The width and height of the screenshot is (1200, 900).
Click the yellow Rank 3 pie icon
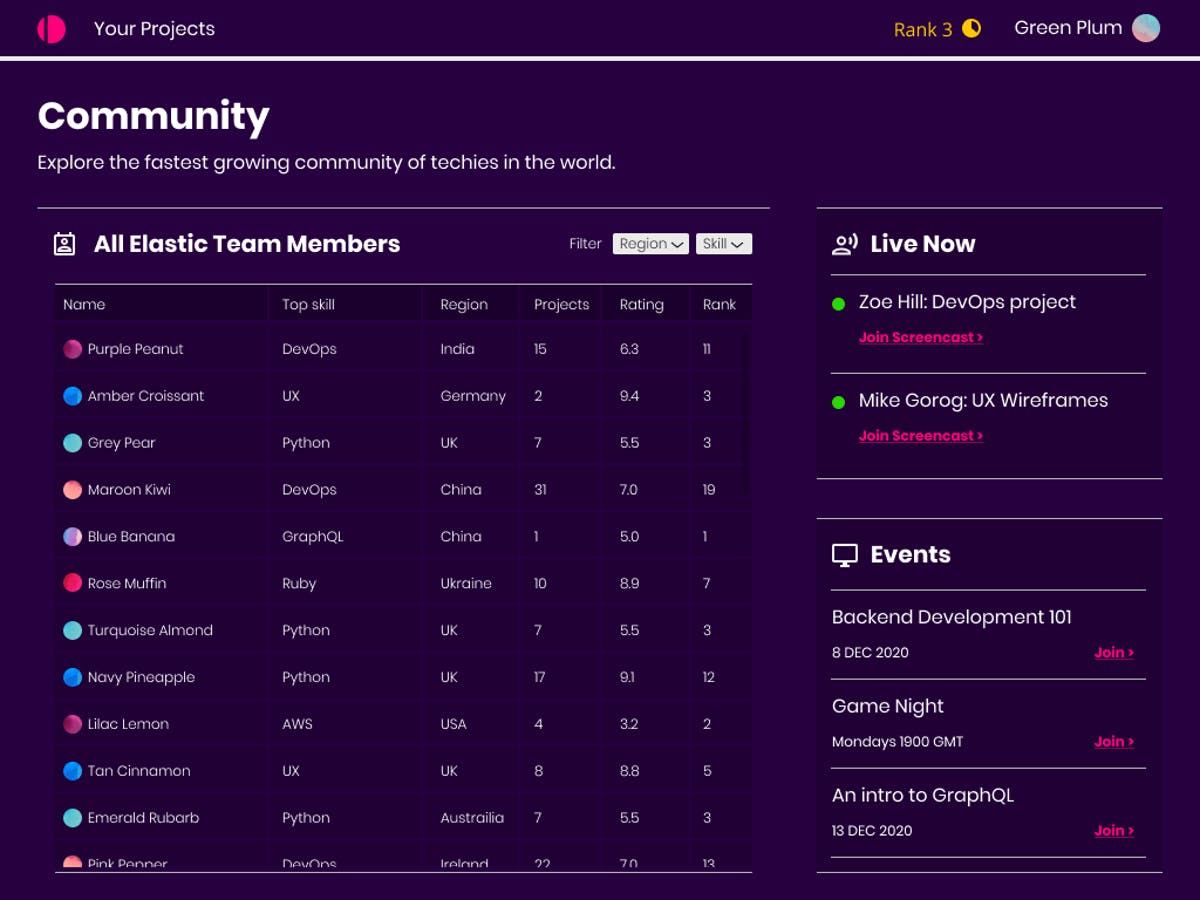(x=971, y=28)
